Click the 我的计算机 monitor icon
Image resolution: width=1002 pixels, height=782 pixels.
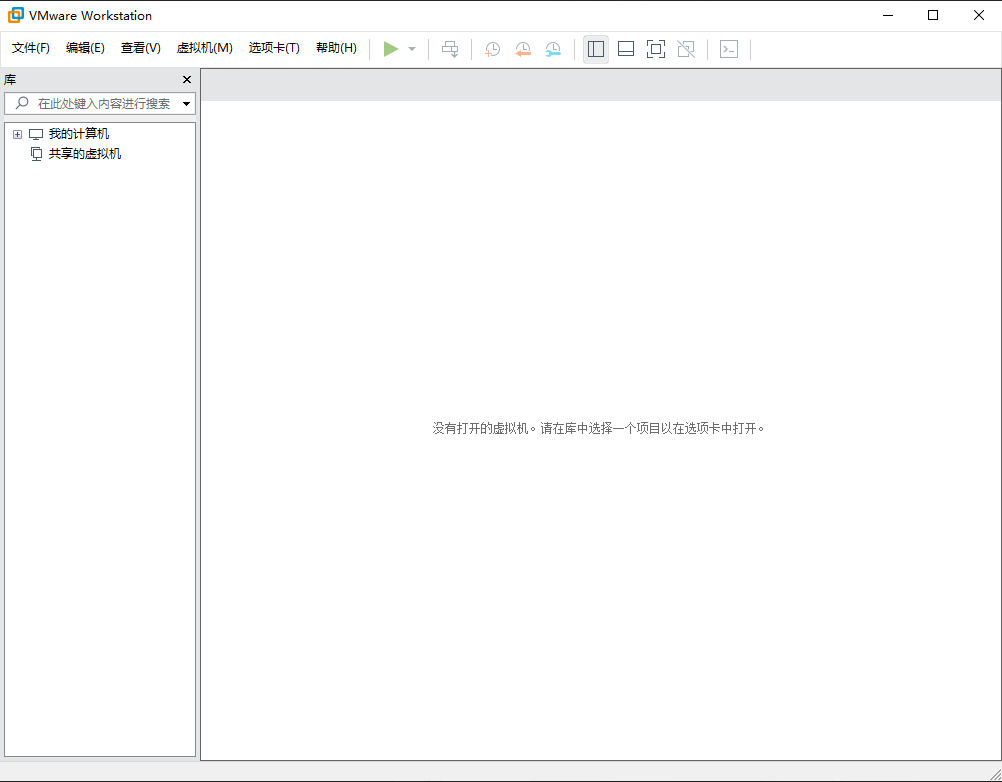pyautogui.click(x=36, y=135)
